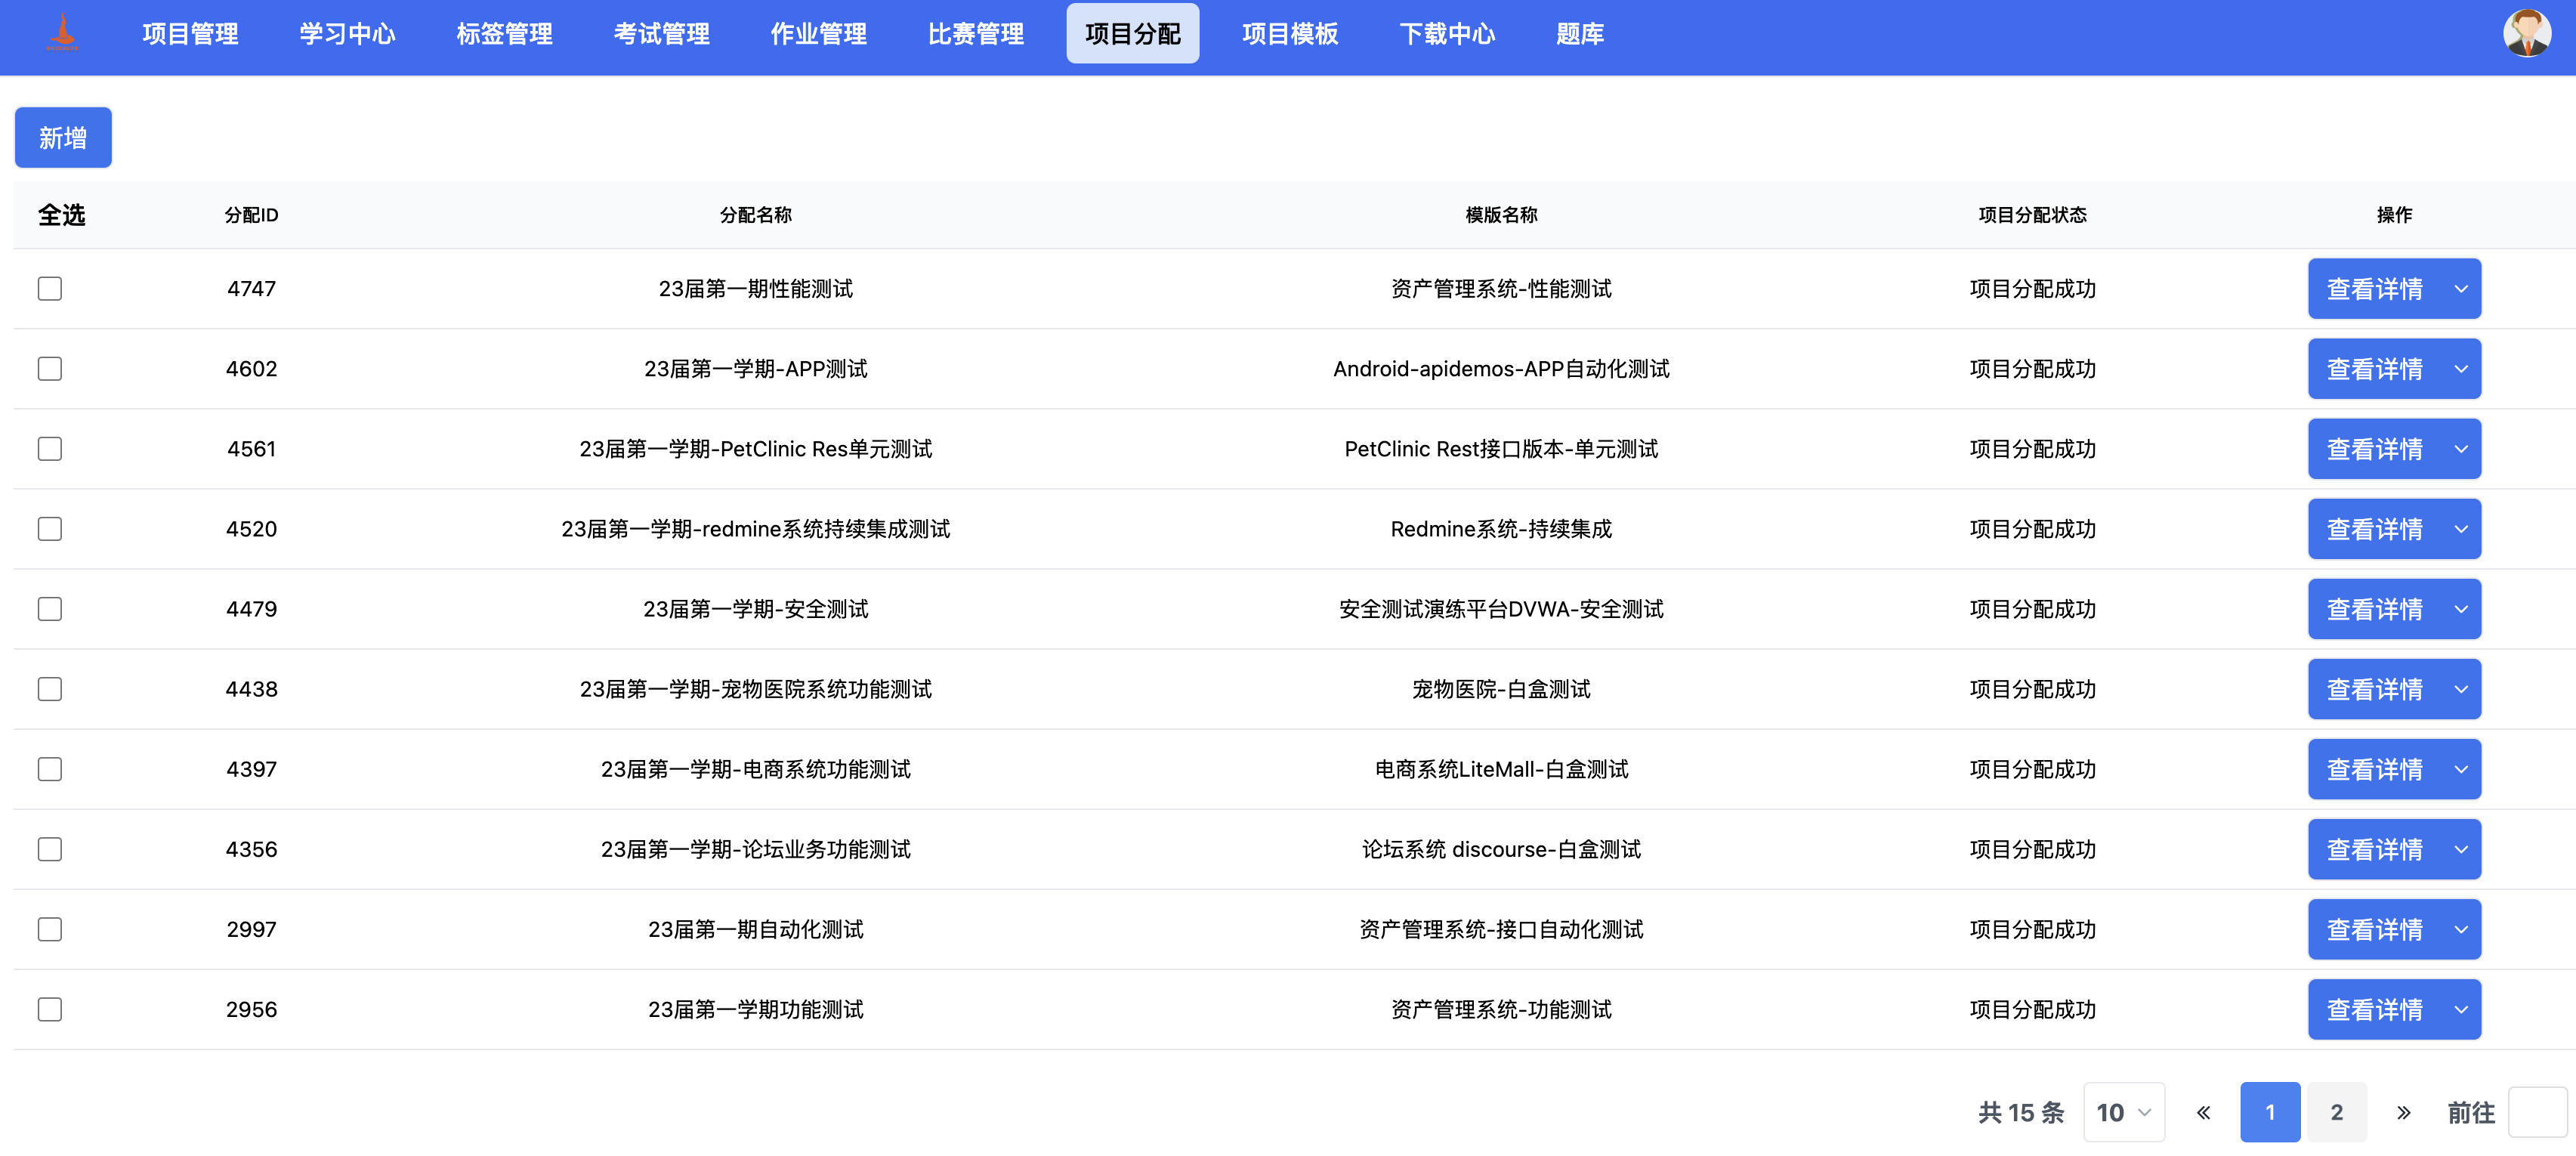Open the user avatar profile menu

[2526, 34]
